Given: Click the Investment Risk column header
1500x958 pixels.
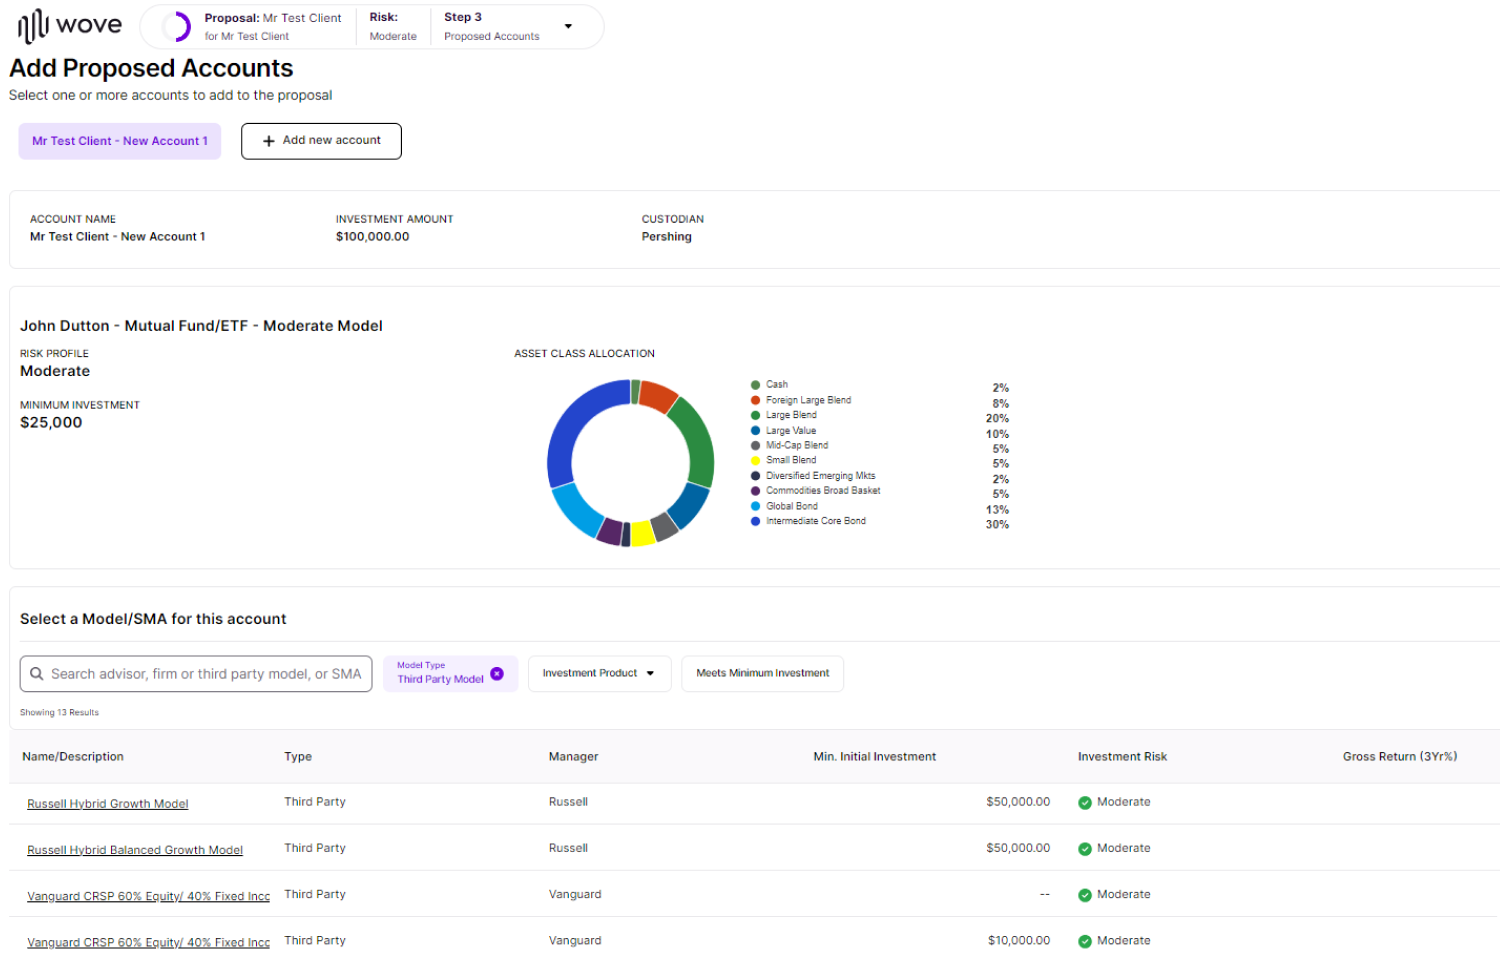Looking at the screenshot, I should [1122, 757].
